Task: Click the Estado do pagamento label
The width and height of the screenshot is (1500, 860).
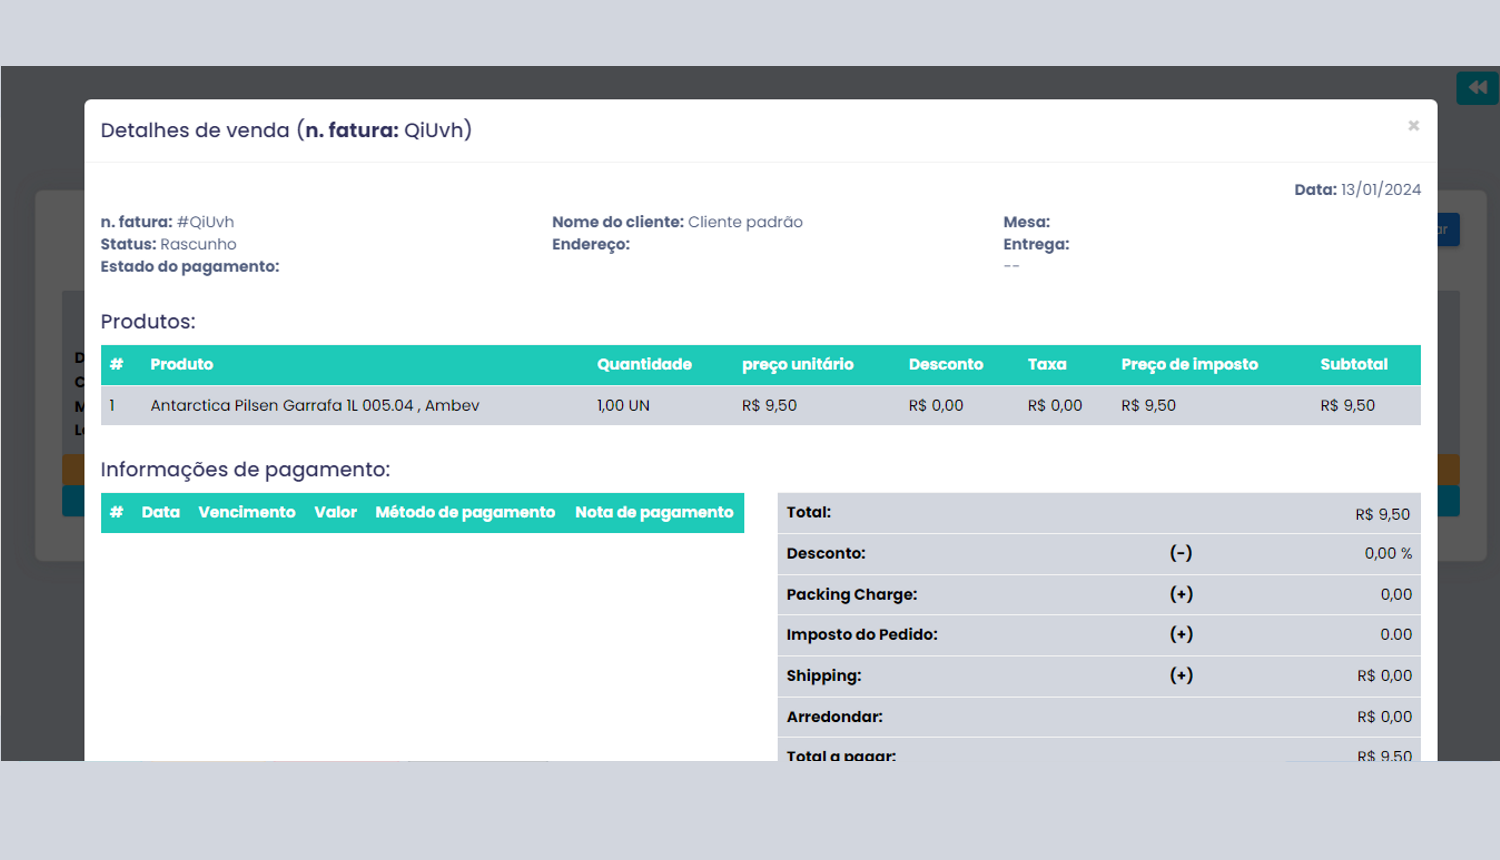Action: [189, 266]
